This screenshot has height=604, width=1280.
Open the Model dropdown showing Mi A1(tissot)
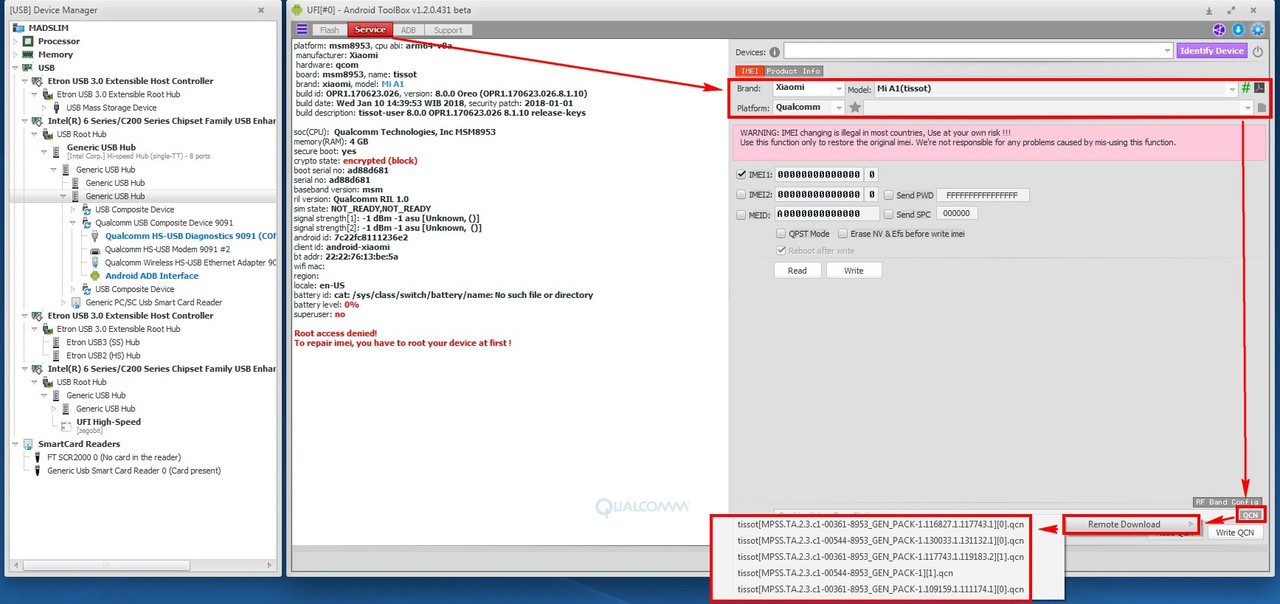1056,88
